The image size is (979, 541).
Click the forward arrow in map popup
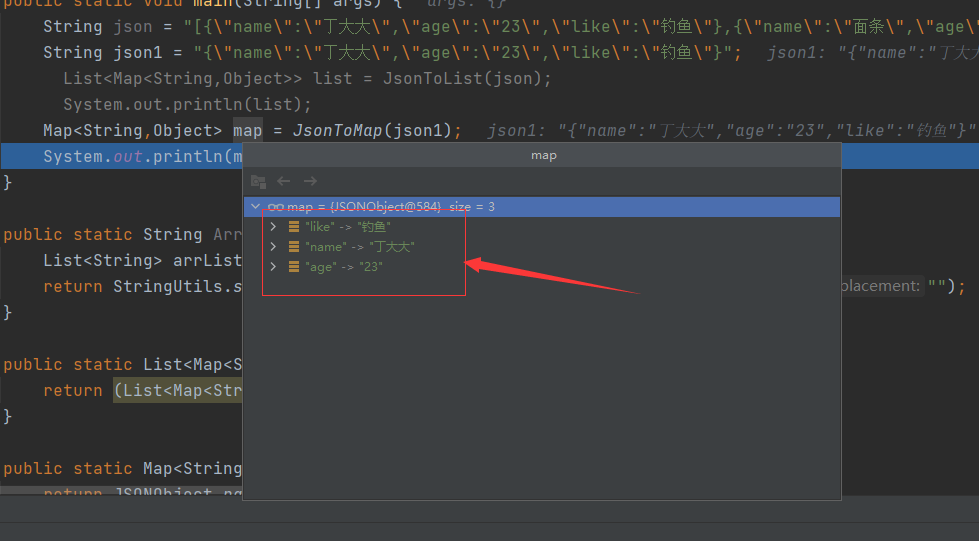coord(310,181)
